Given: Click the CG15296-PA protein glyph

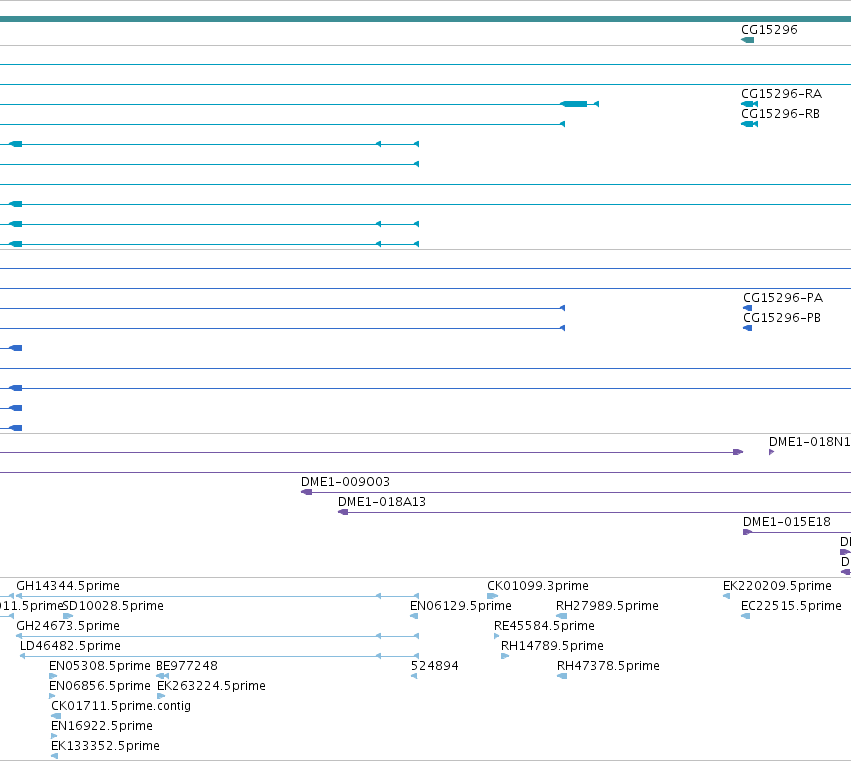Looking at the screenshot, I should pyautogui.click(x=747, y=308).
